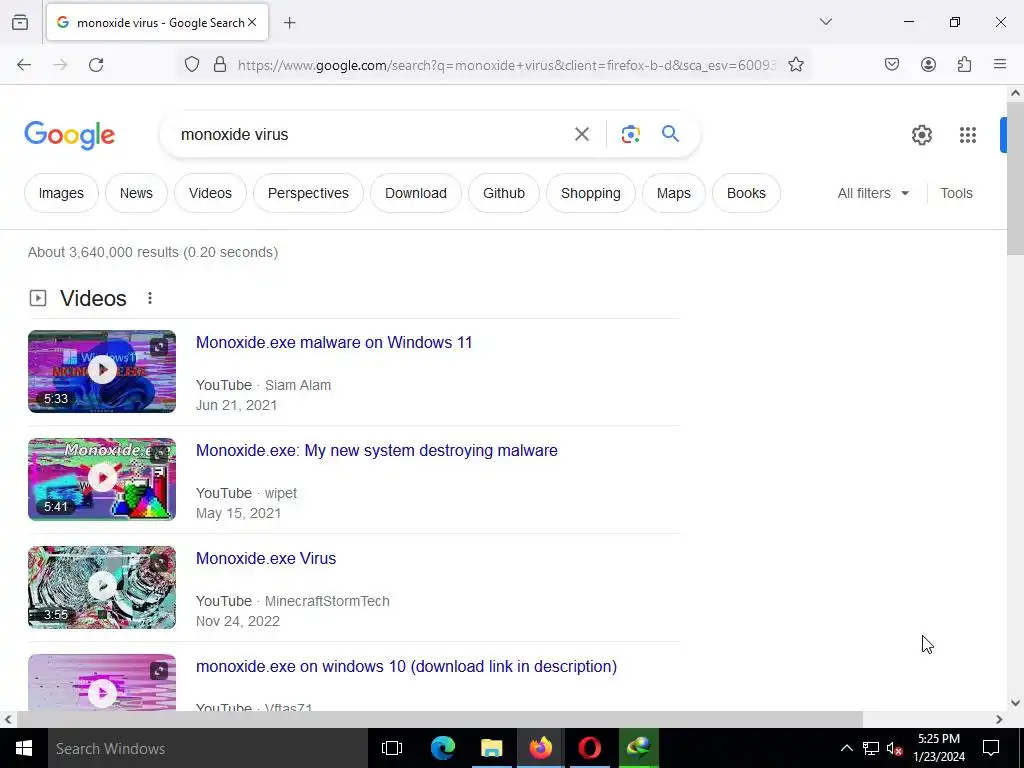This screenshot has height=768, width=1024.
Task: Open Task View on the taskbar
Action: pos(392,748)
